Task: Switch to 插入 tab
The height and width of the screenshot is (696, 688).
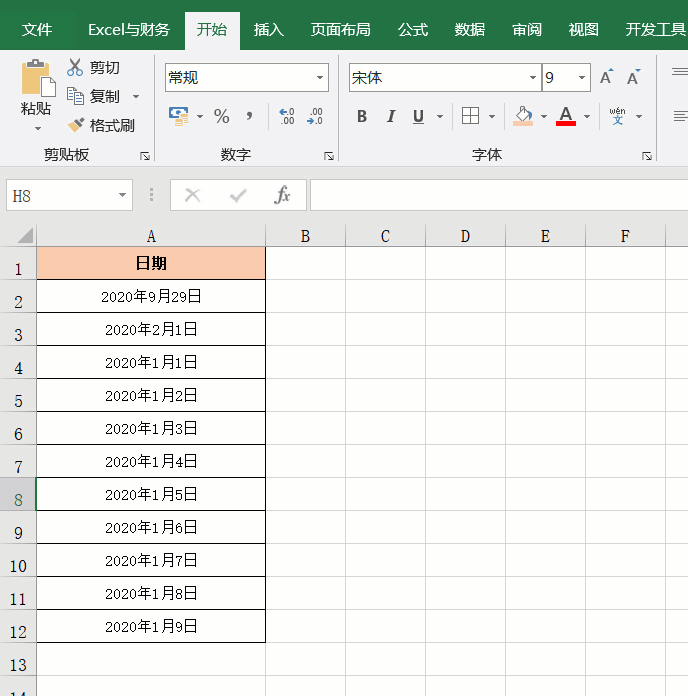Action: [269, 30]
